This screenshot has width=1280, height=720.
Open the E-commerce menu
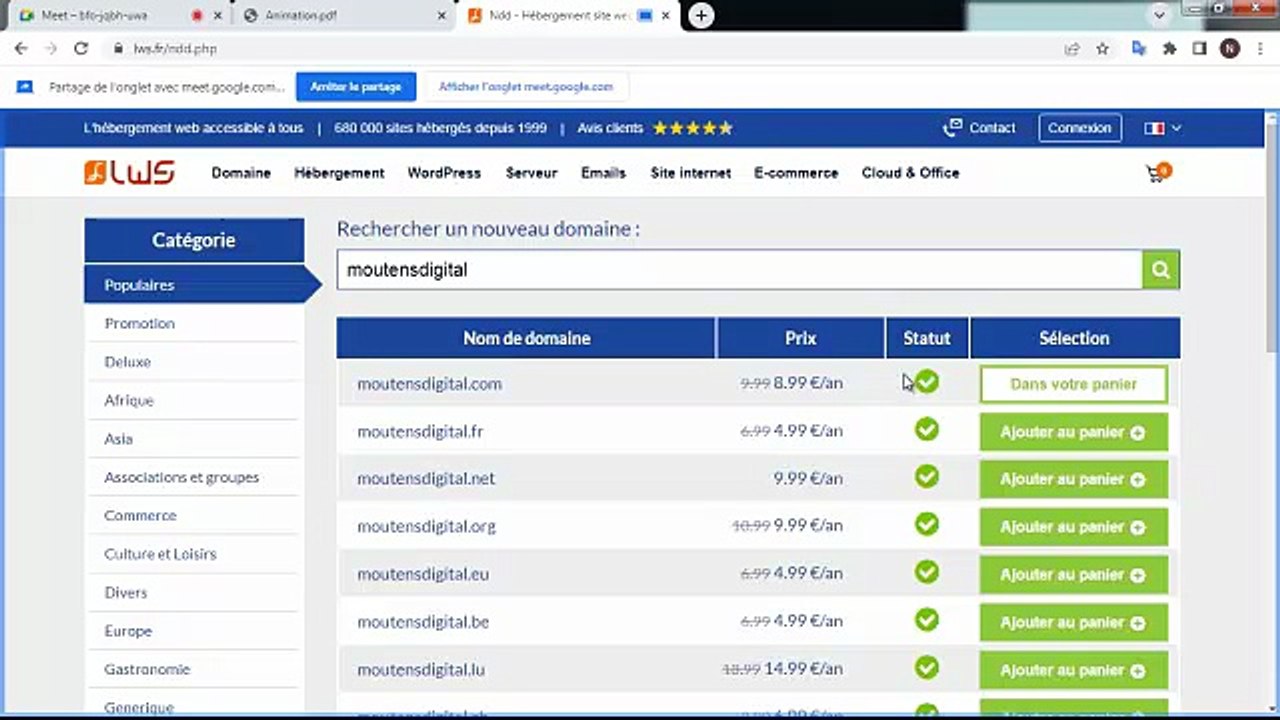point(796,173)
